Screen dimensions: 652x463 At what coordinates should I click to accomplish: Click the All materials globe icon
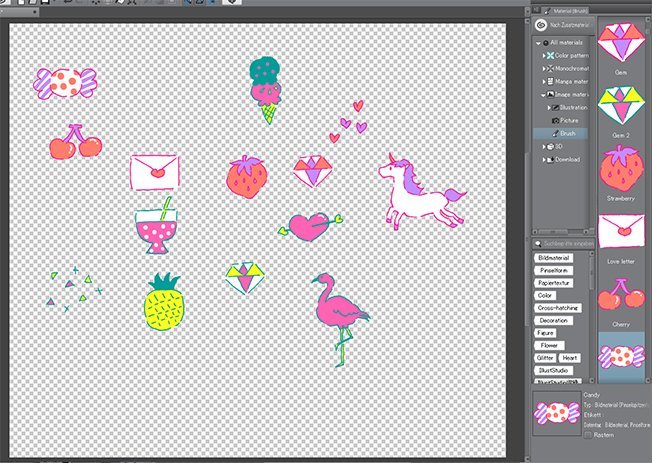point(546,43)
